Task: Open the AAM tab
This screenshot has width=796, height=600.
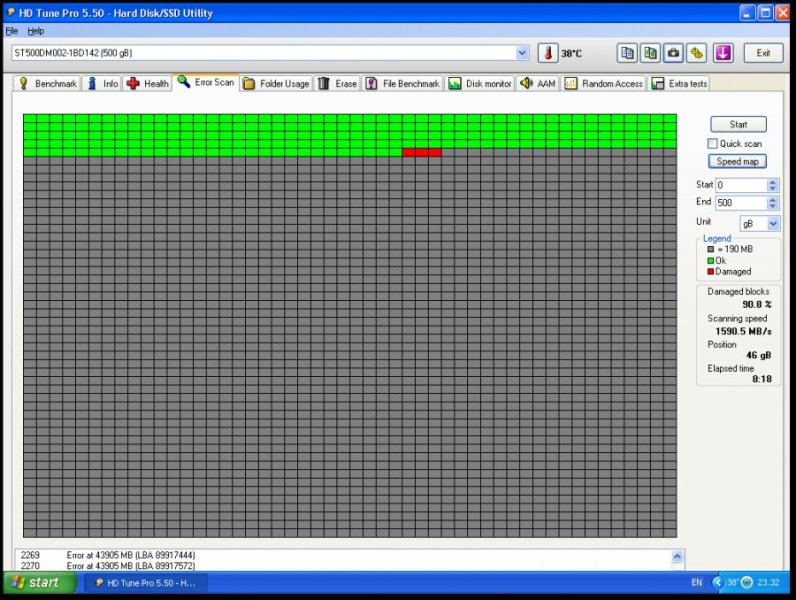Action: [x=538, y=84]
